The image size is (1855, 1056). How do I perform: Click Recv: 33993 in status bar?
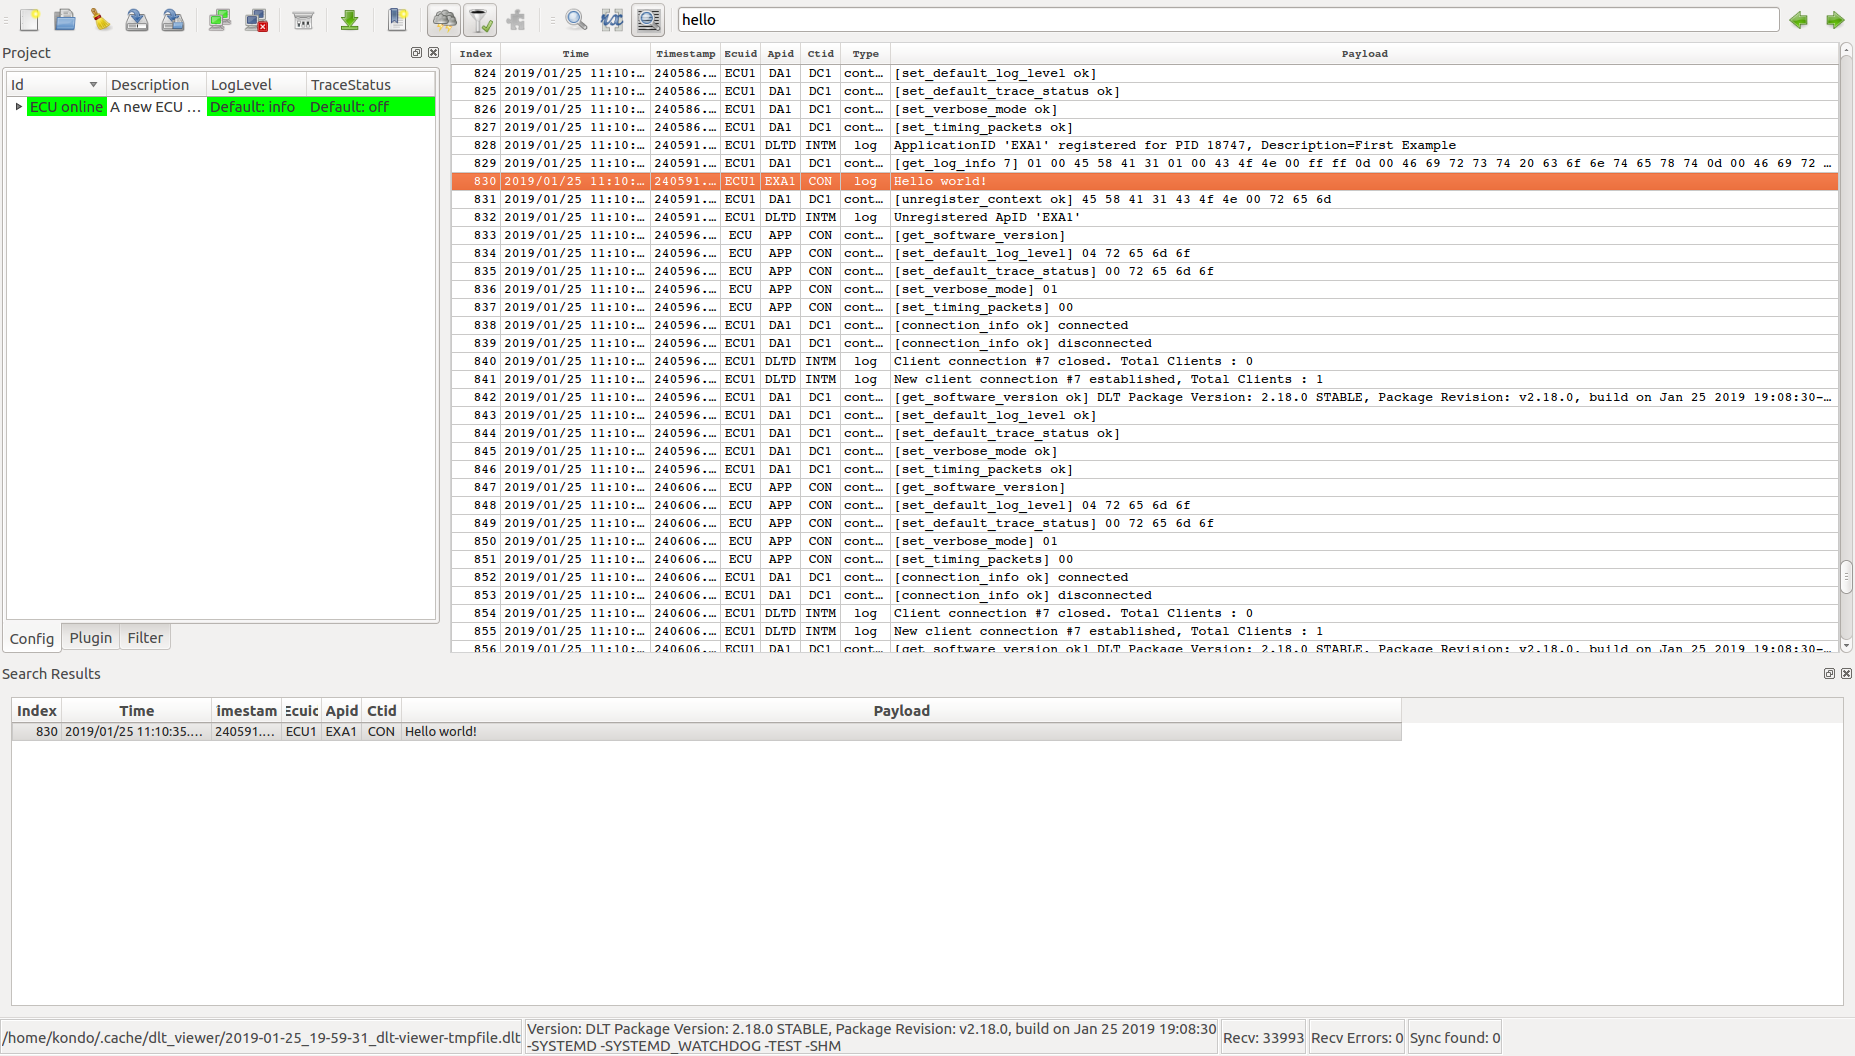pos(1263,1038)
